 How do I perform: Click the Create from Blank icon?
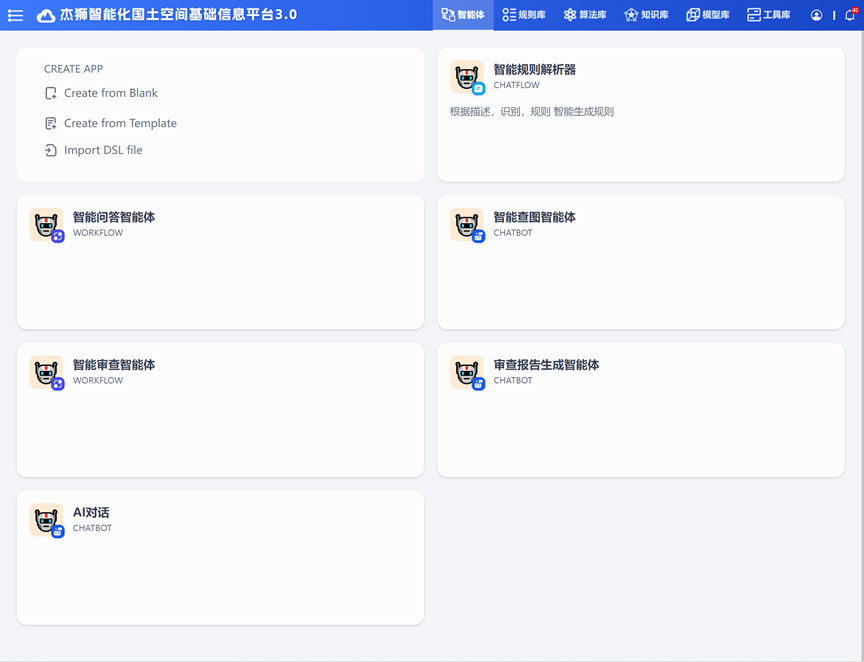coord(51,93)
